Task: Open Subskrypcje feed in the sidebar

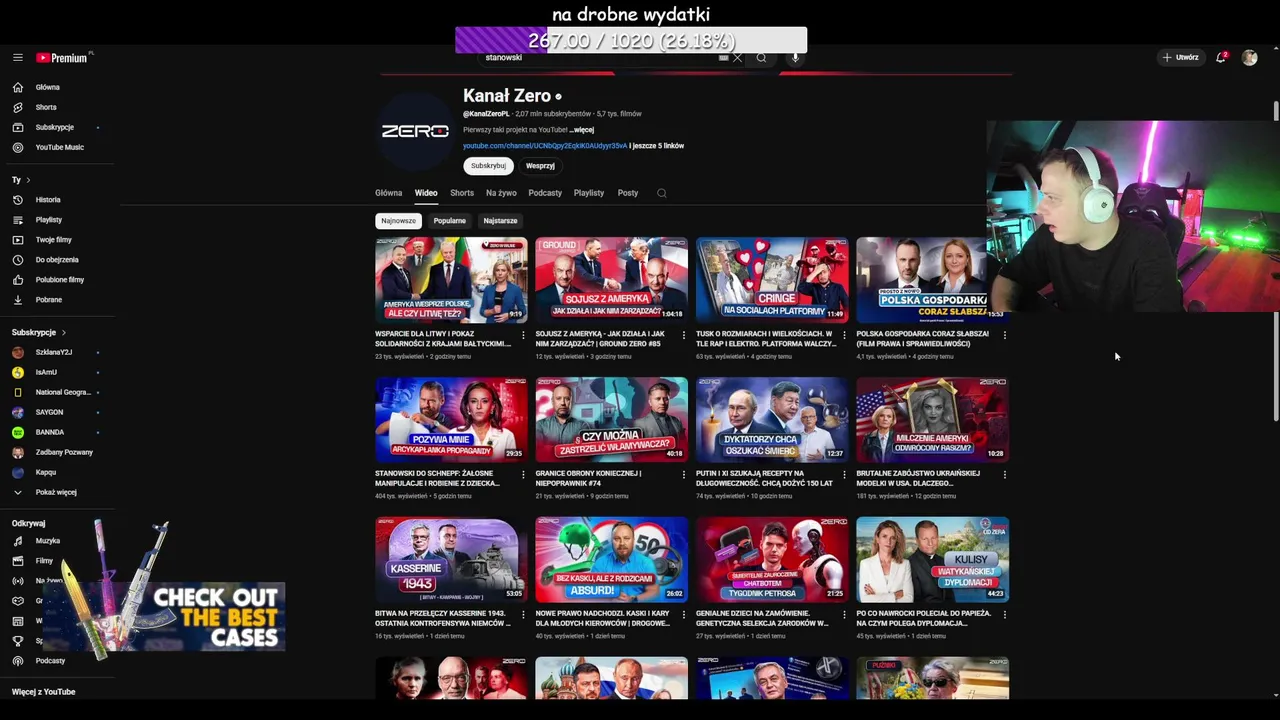Action: click(x=55, y=127)
